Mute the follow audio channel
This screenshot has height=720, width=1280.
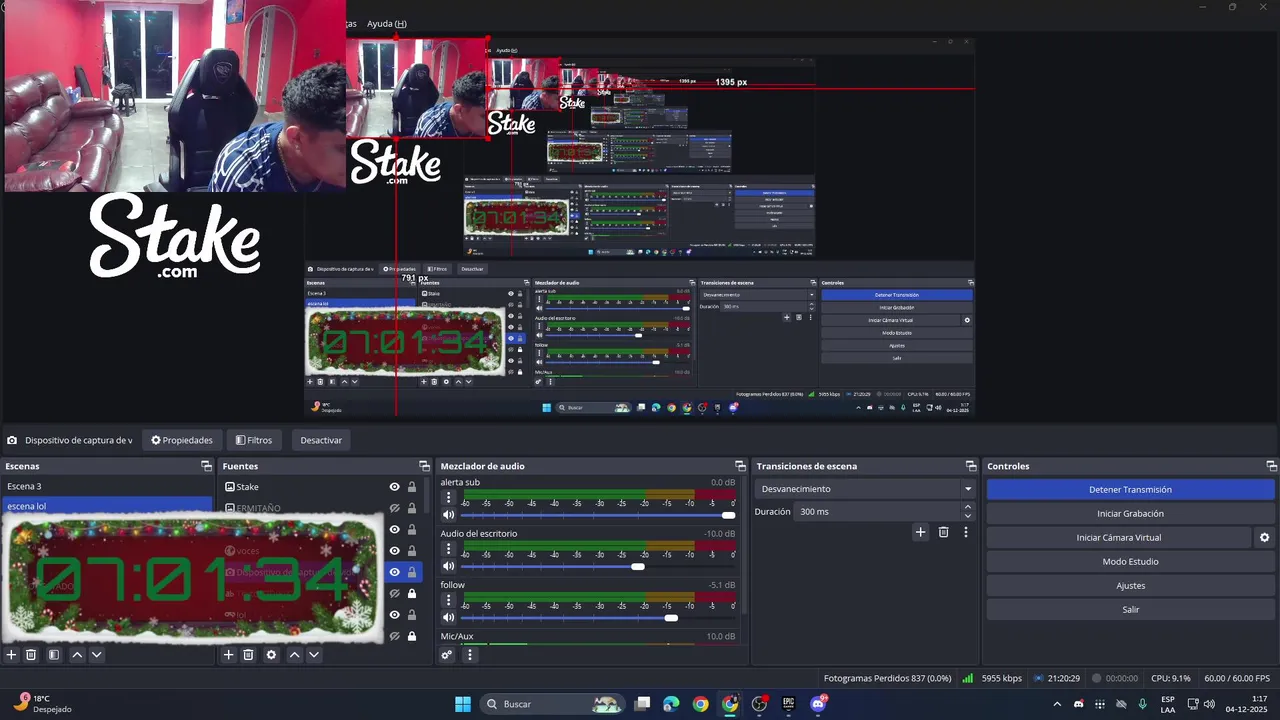coord(448,617)
